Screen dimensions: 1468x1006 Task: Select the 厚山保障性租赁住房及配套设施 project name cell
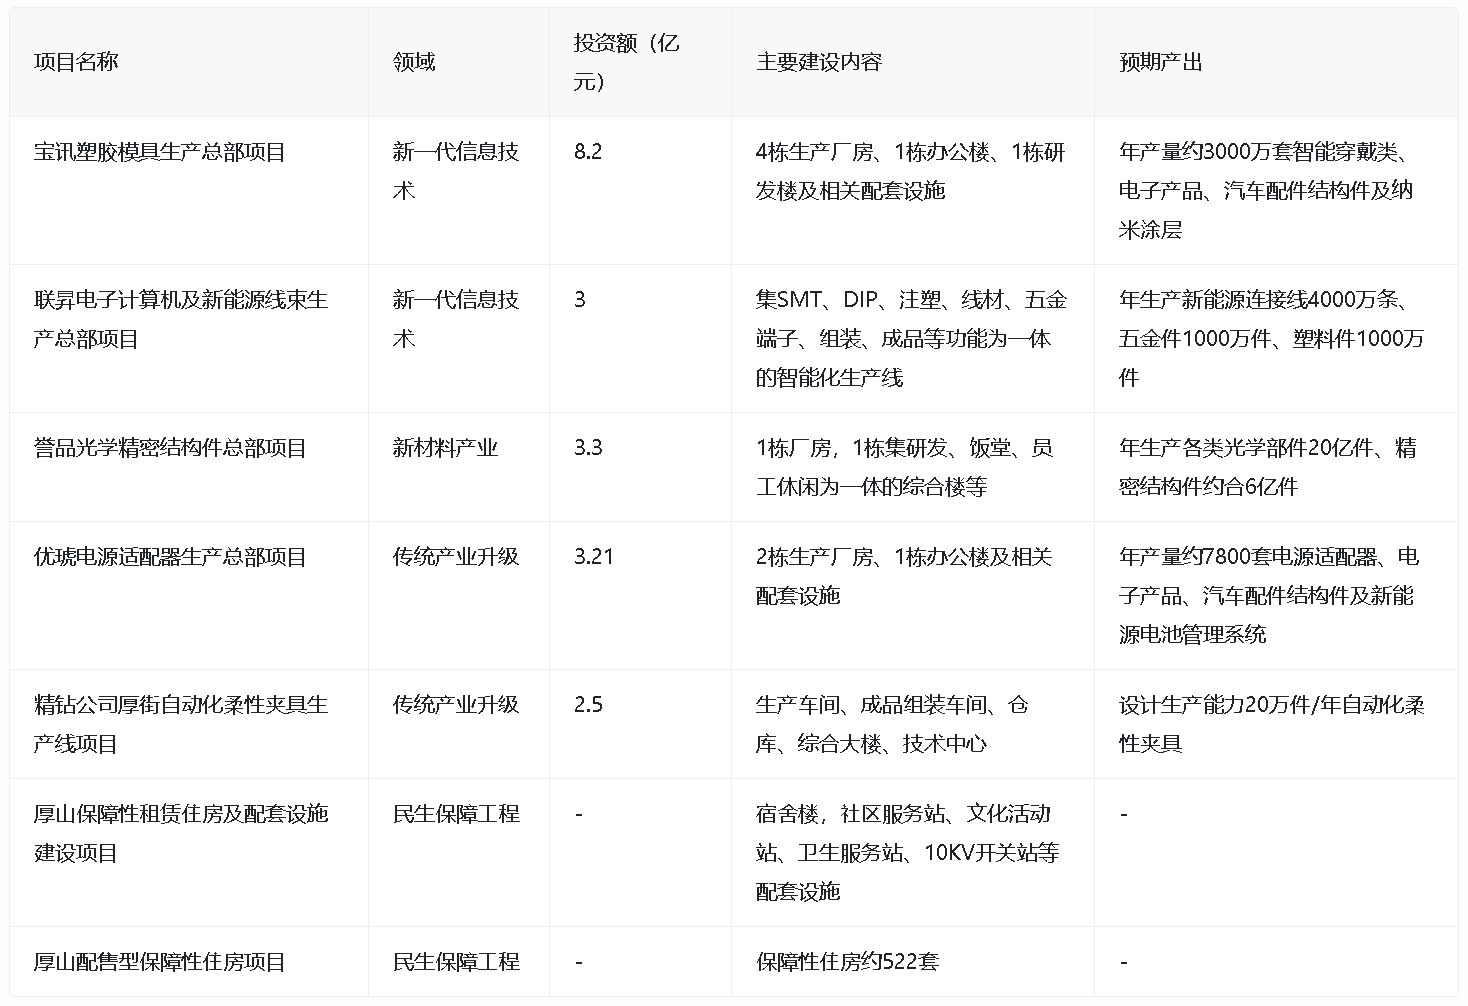click(x=181, y=833)
